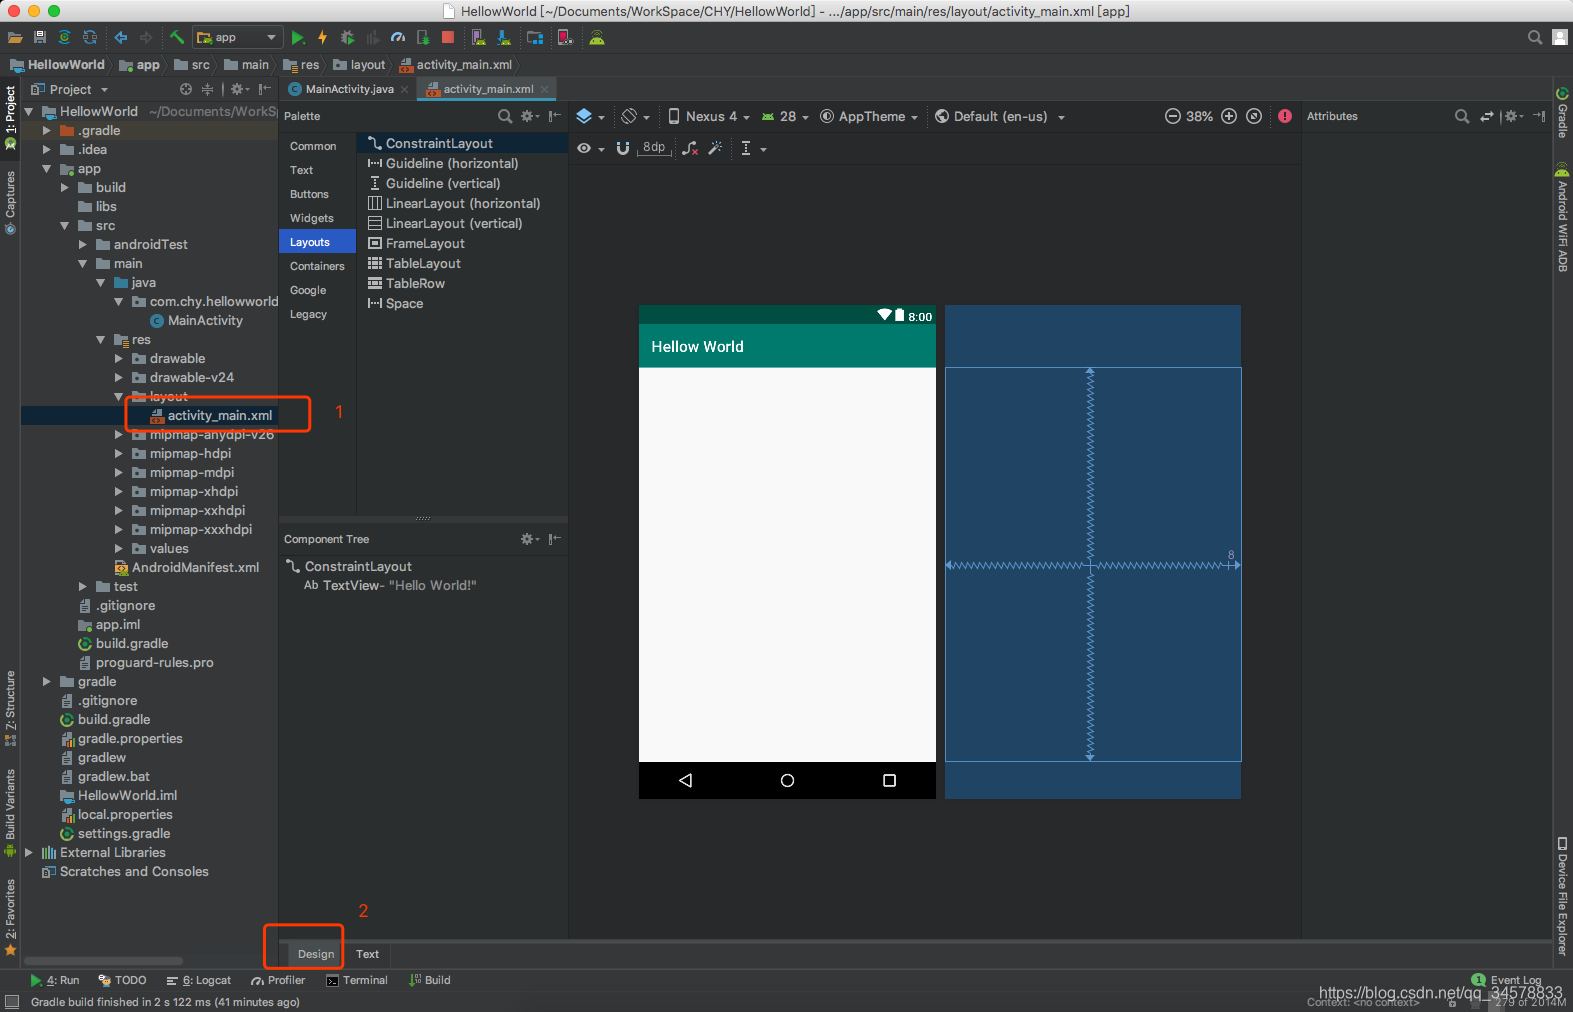Open Project Structure icon
Image resolution: width=1573 pixels, height=1012 pixels.
pos(535,38)
